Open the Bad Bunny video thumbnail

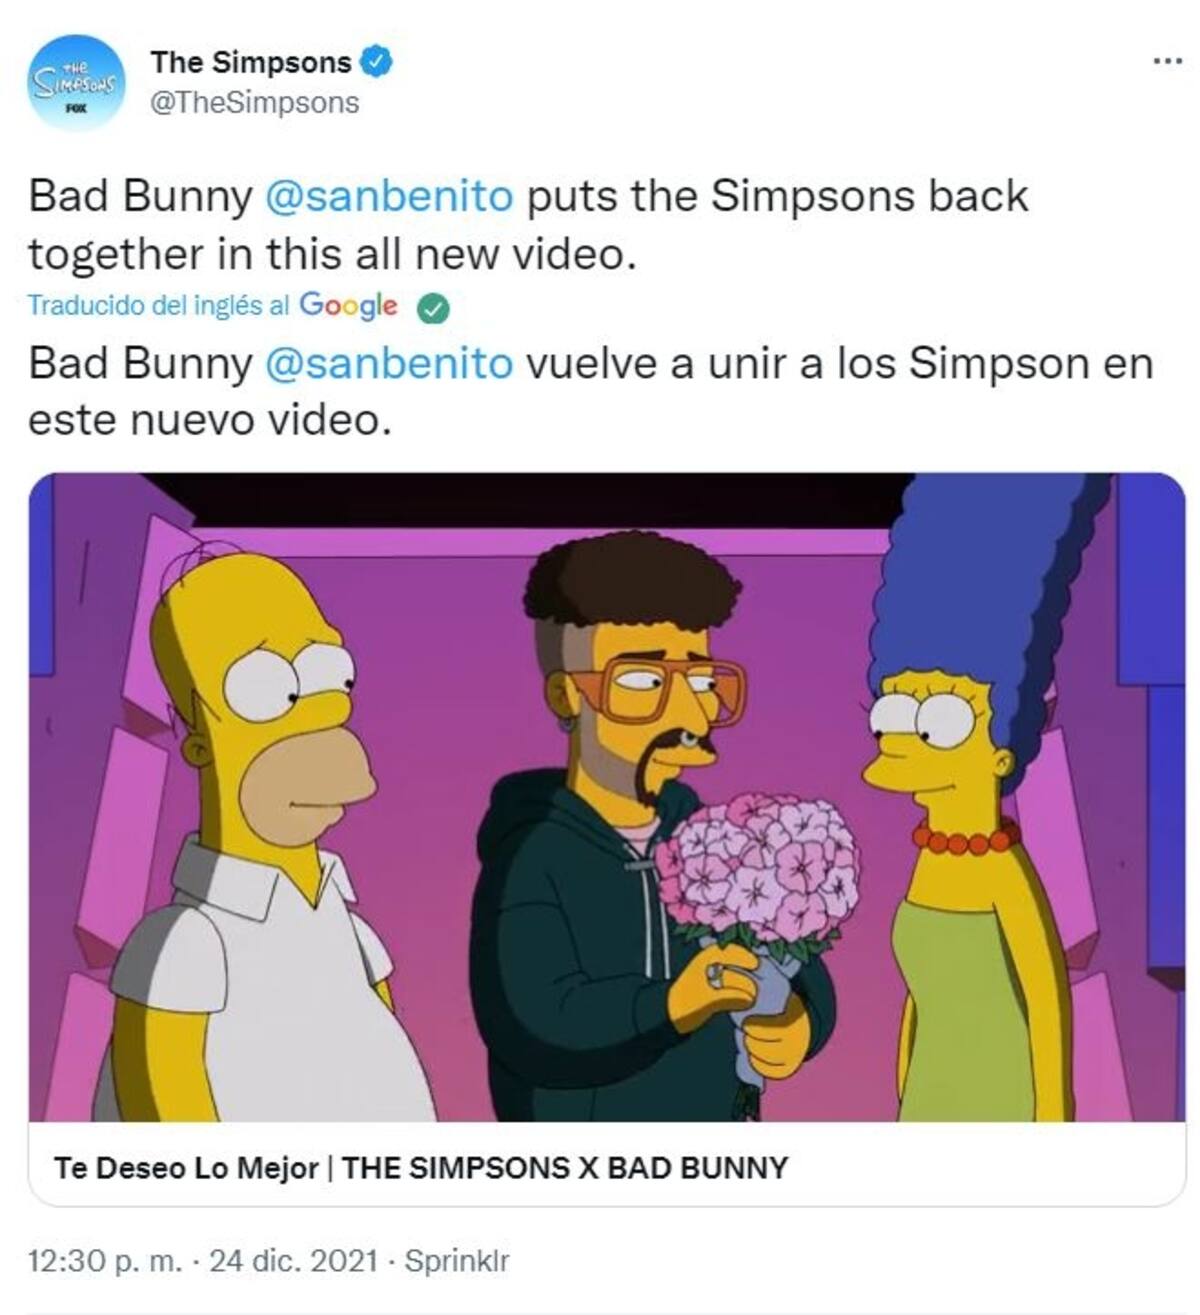(x=607, y=797)
